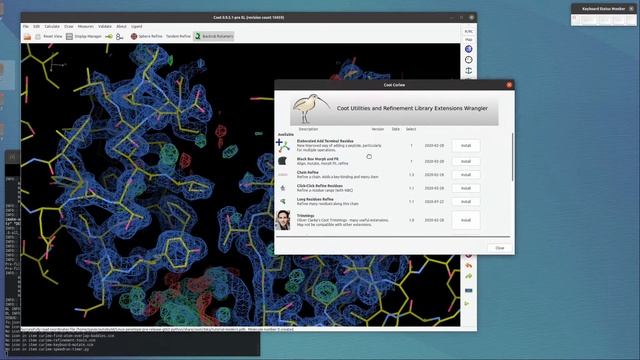Install Black Box Morph and Fit extension

(466, 161)
